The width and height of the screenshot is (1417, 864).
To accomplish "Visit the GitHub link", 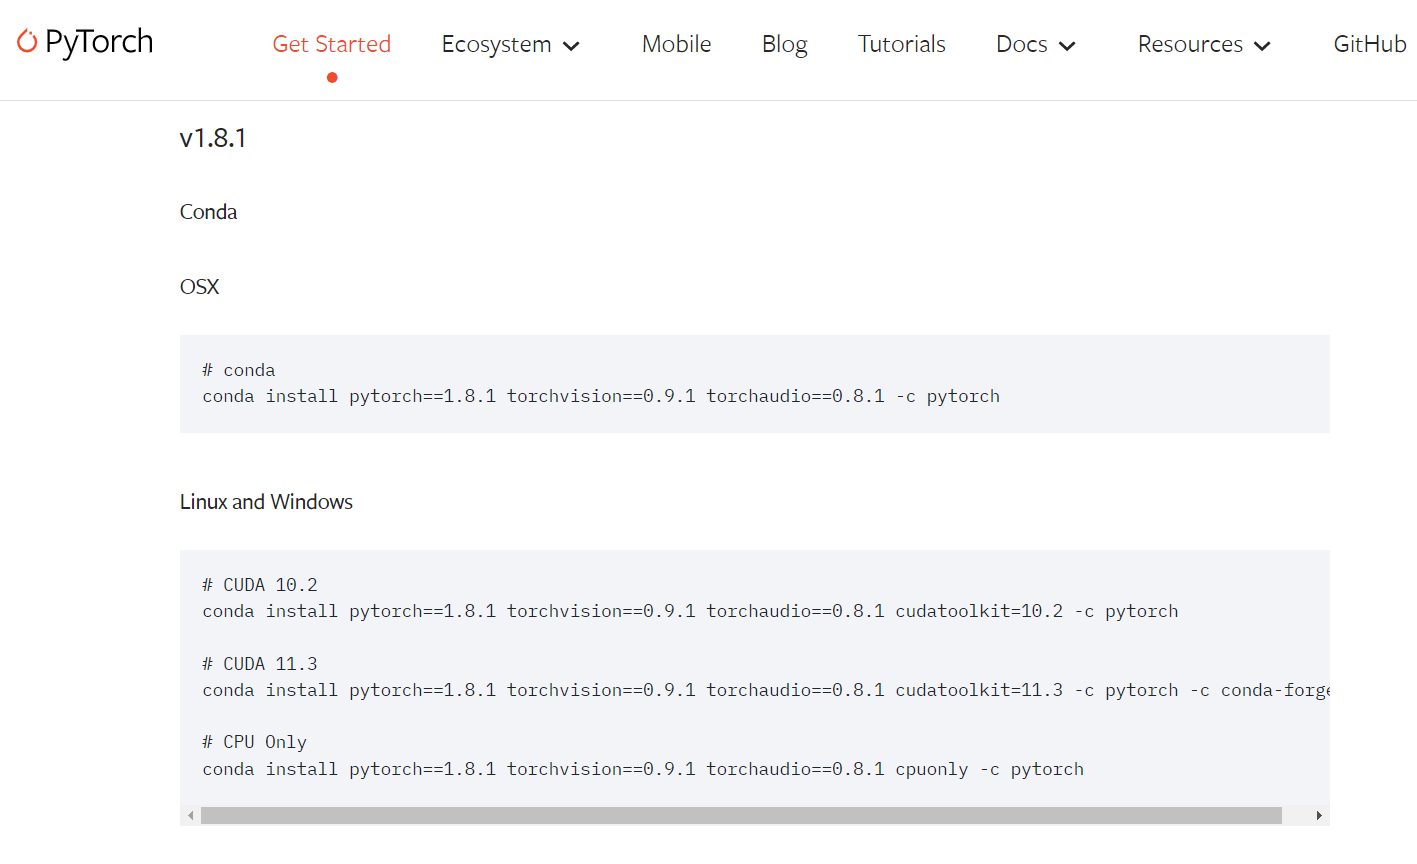I will click(1370, 44).
